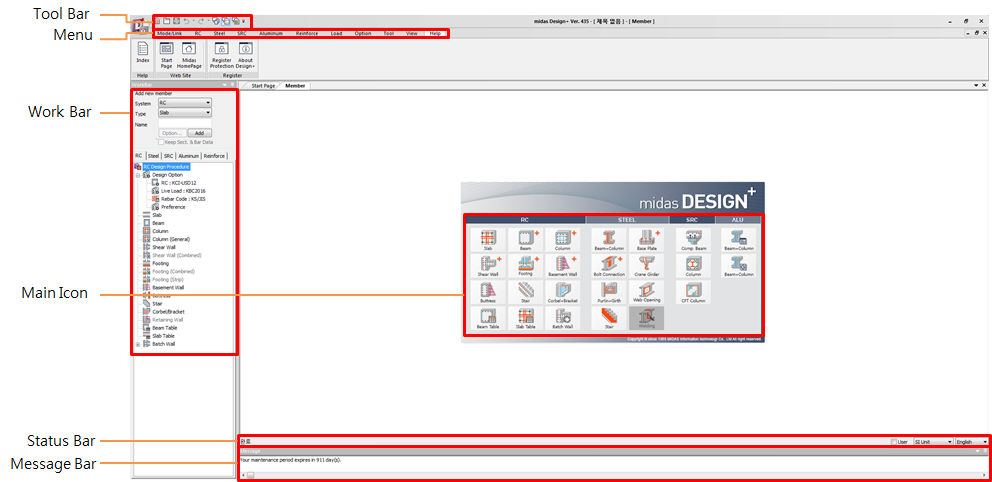Click the Register Protection ribbon icon
This screenshot has width=992, height=482.
(221, 54)
